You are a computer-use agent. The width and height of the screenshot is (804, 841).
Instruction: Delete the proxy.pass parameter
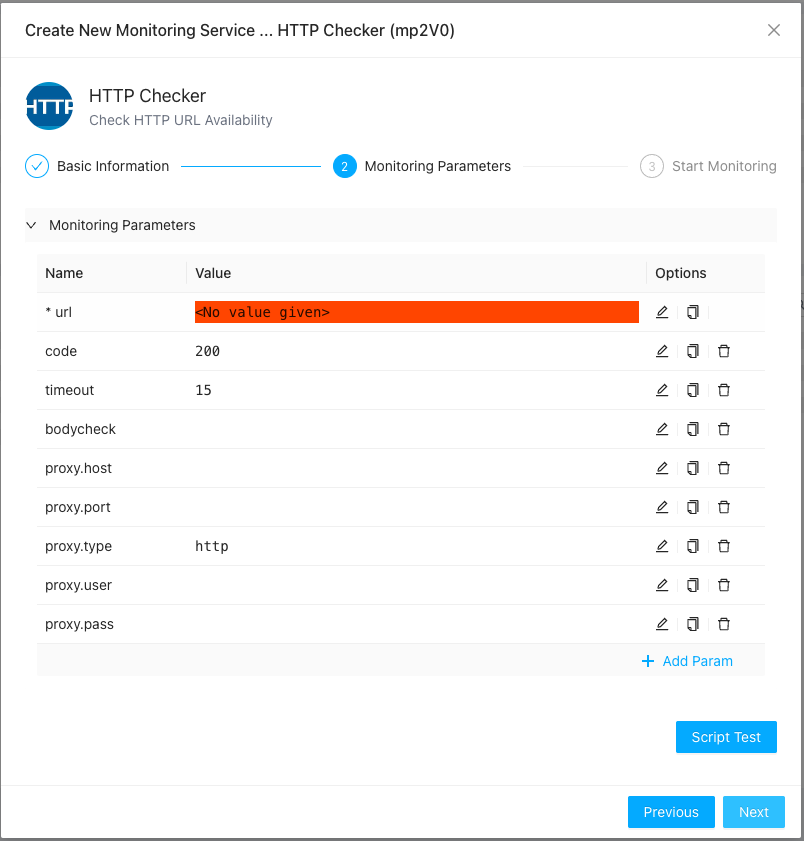point(724,624)
